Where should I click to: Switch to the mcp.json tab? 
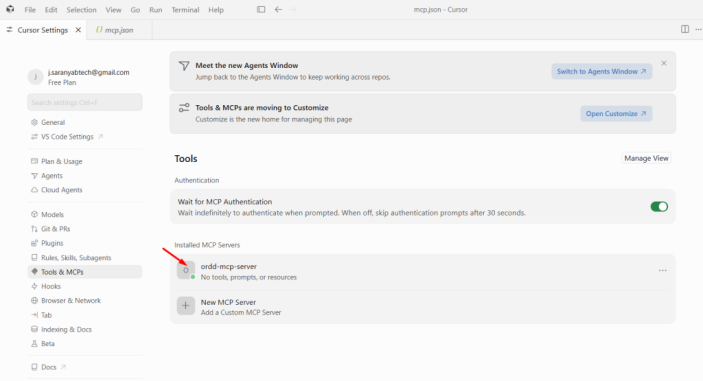(119, 30)
